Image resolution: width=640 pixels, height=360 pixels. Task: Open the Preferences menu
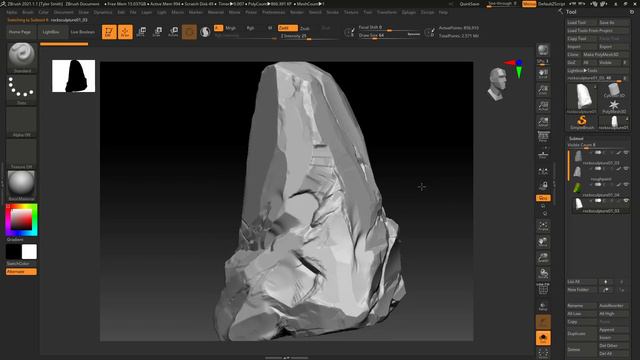pyautogui.click(x=273, y=12)
